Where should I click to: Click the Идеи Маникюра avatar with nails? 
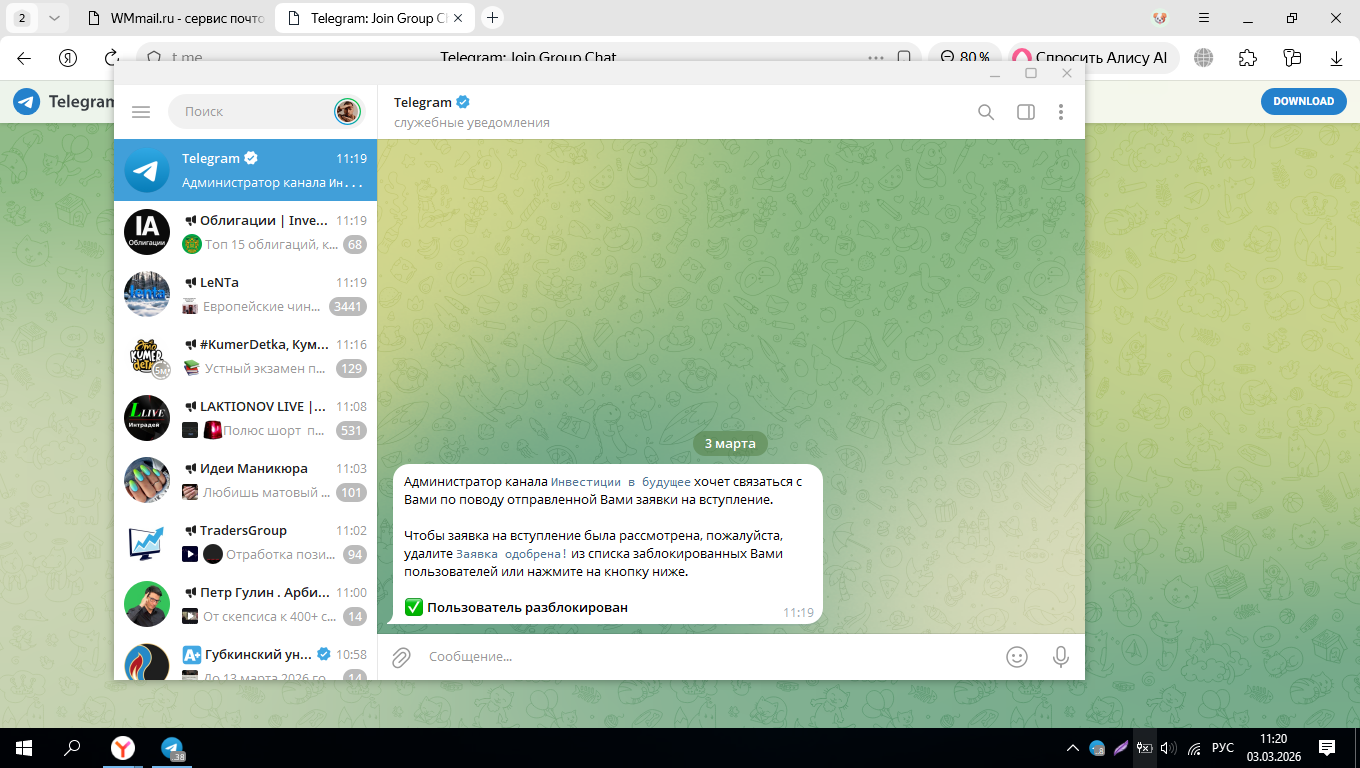tap(147, 480)
